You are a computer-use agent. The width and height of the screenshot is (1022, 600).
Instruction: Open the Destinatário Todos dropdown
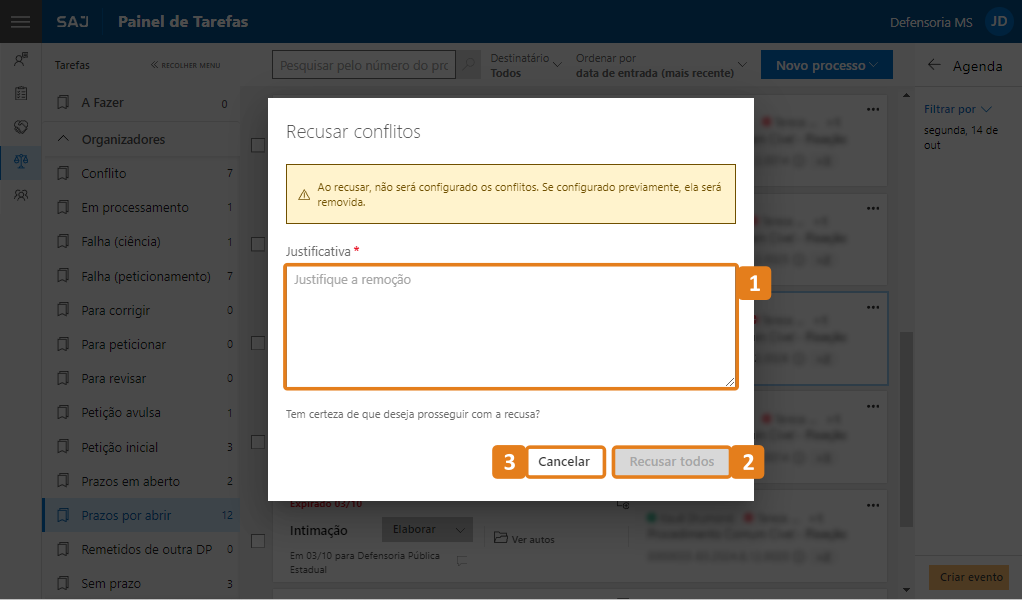pos(526,65)
